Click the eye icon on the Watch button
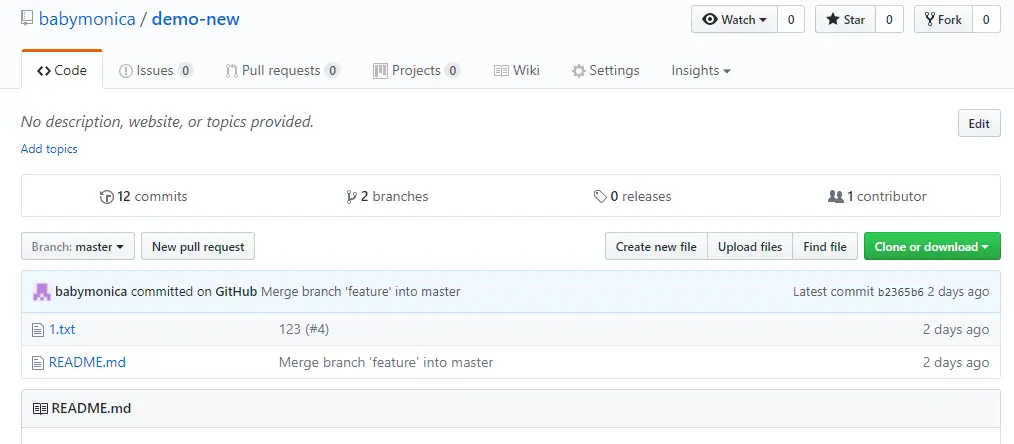This screenshot has height=444, width=1014. pos(710,19)
